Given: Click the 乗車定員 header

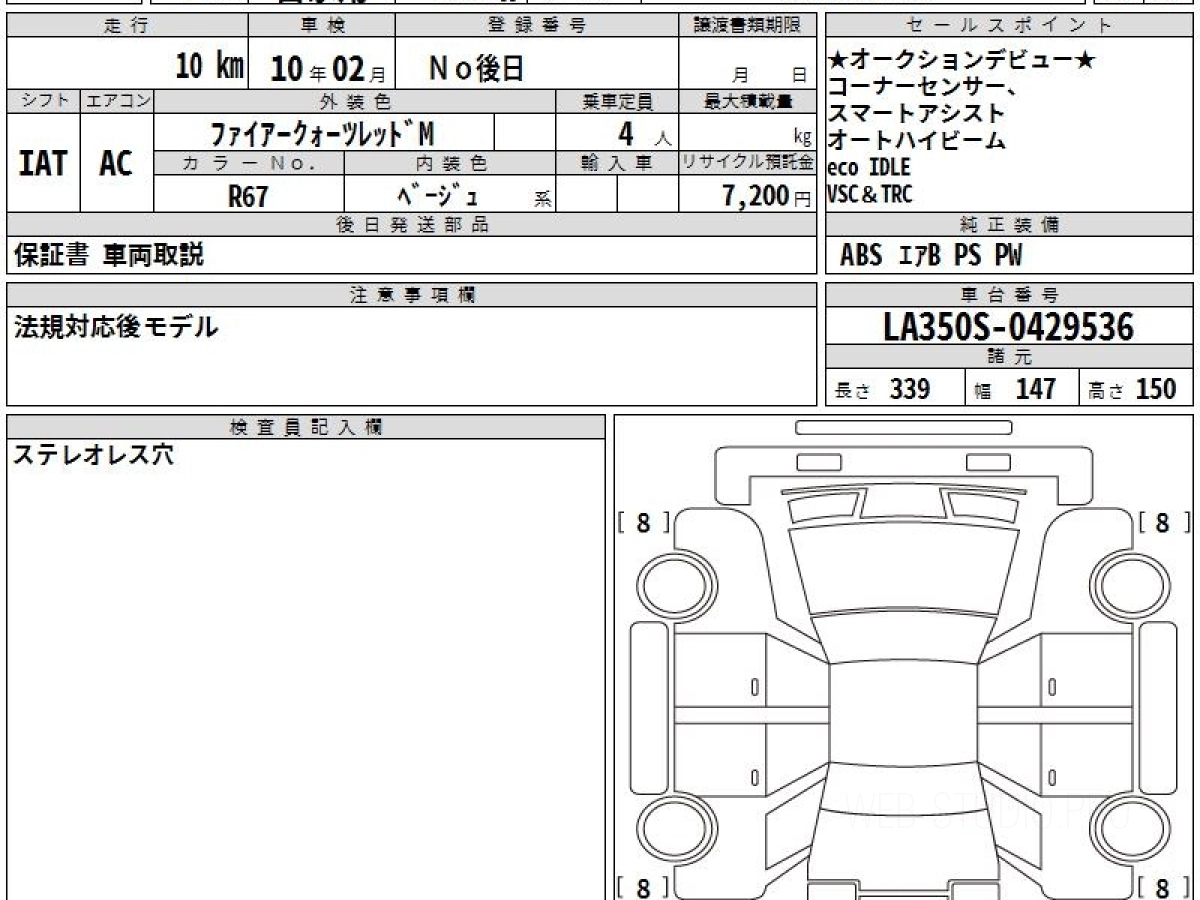Looking at the screenshot, I should 617,101.
